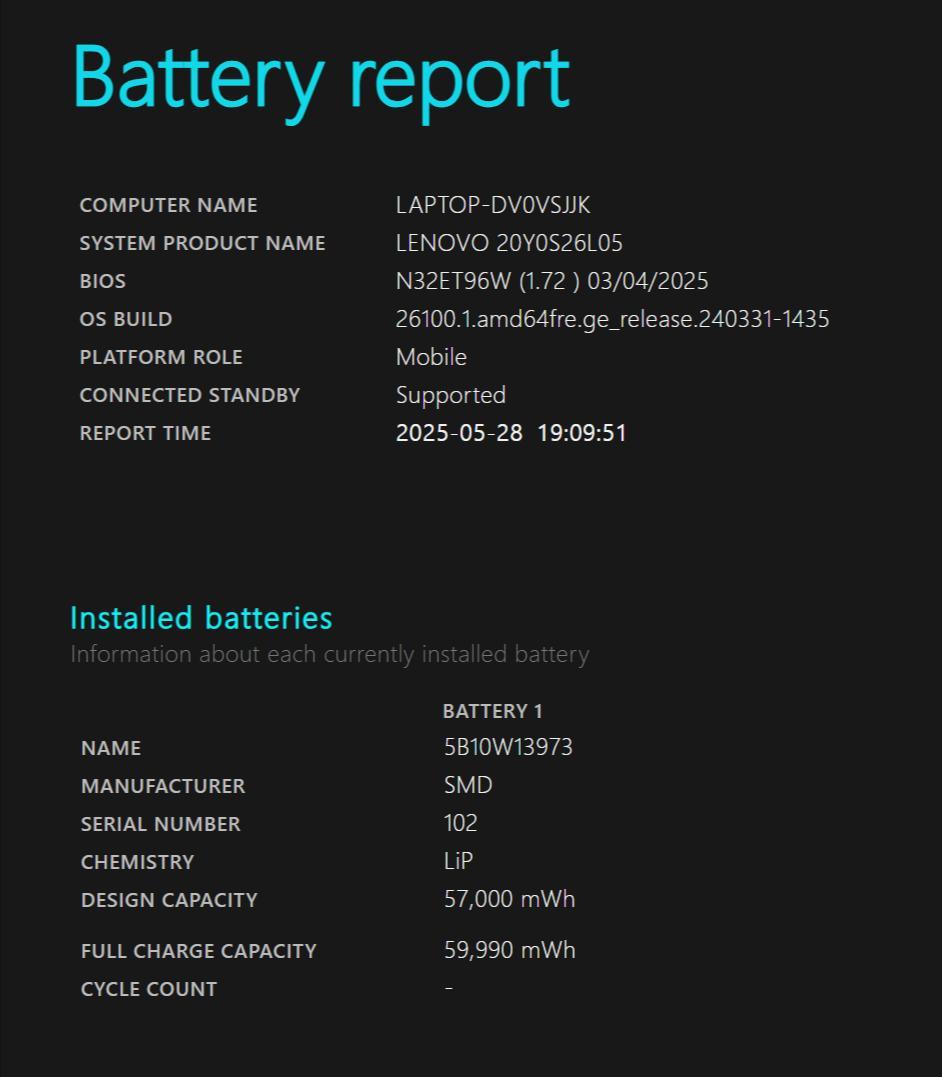Select the full charge capacity 59,990 mWh

coord(509,950)
